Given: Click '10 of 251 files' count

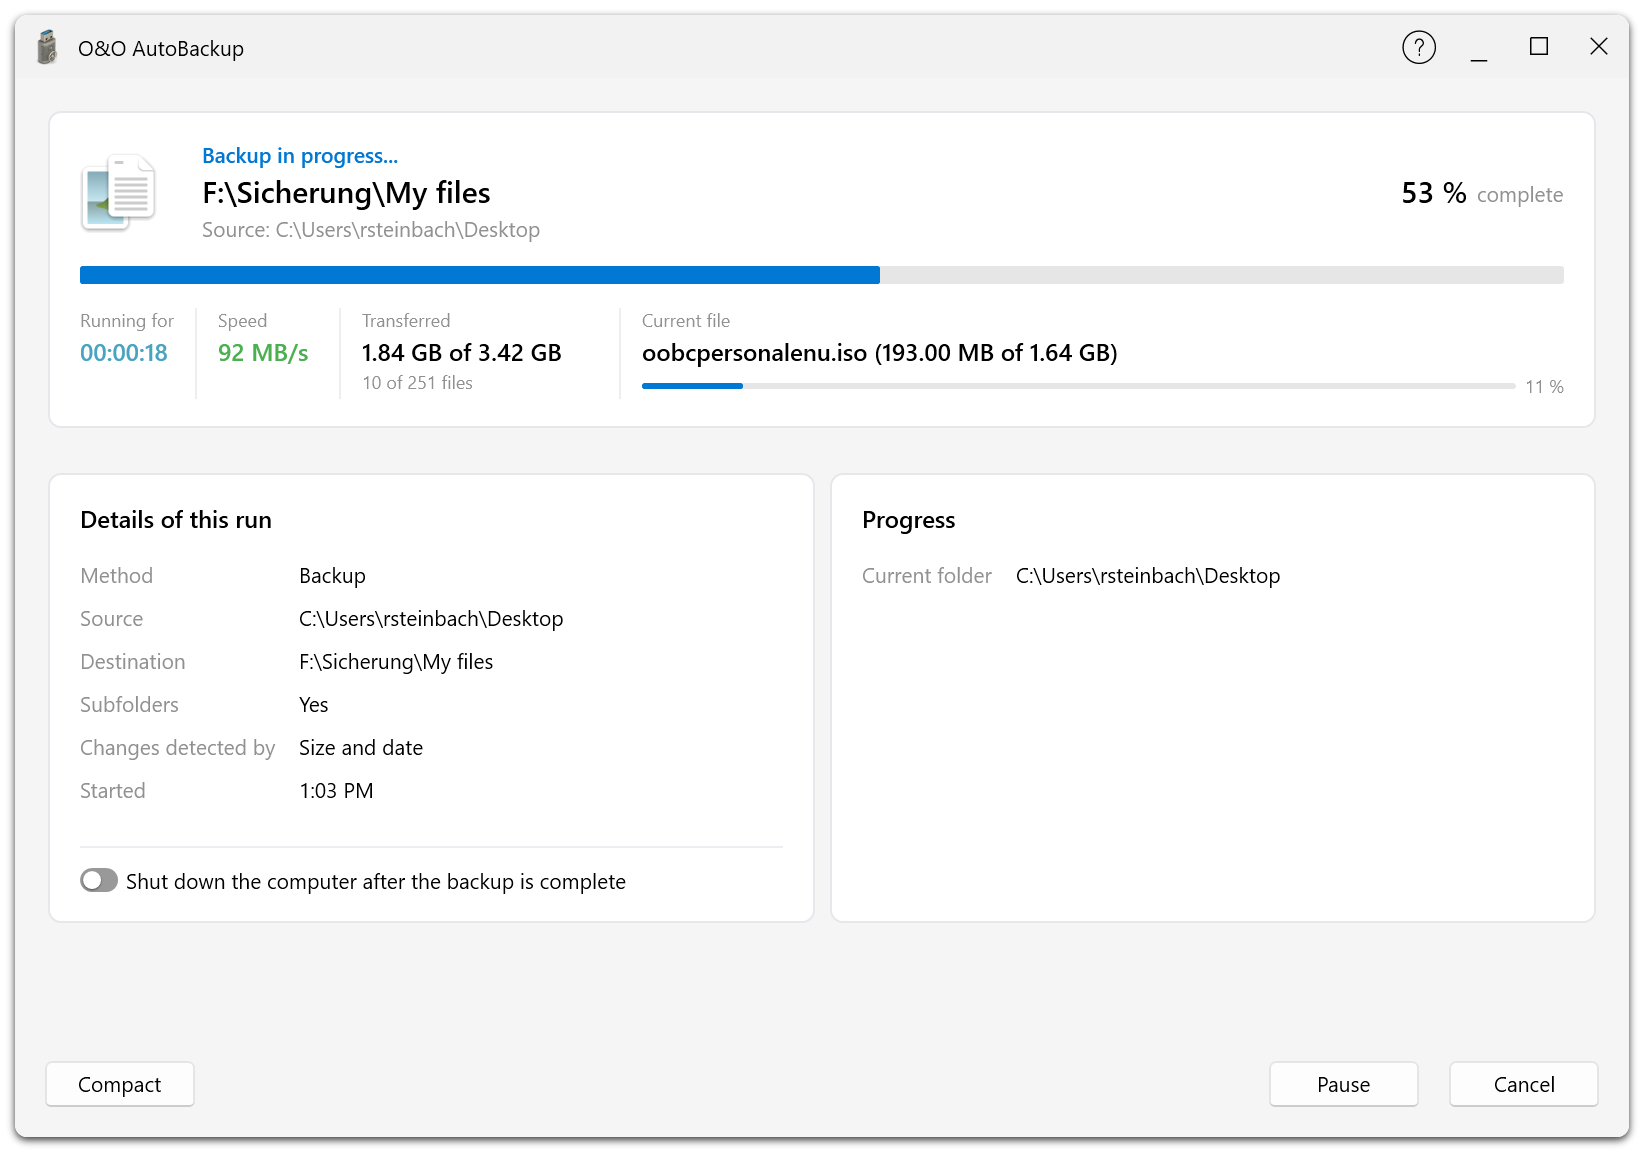Looking at the screenshot, I should point(417,383).
